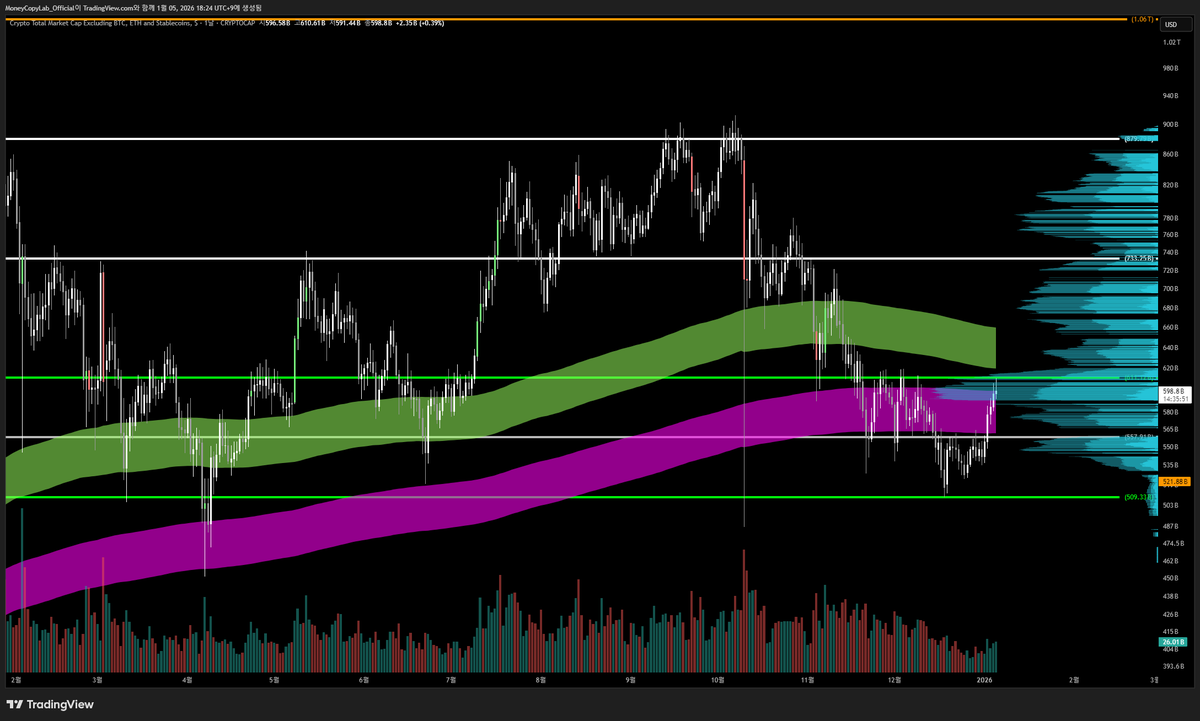Viewport: 1200px width, 721px height.
Task: Select the orange (1.06 T) line label
Action: point(1143,19)
